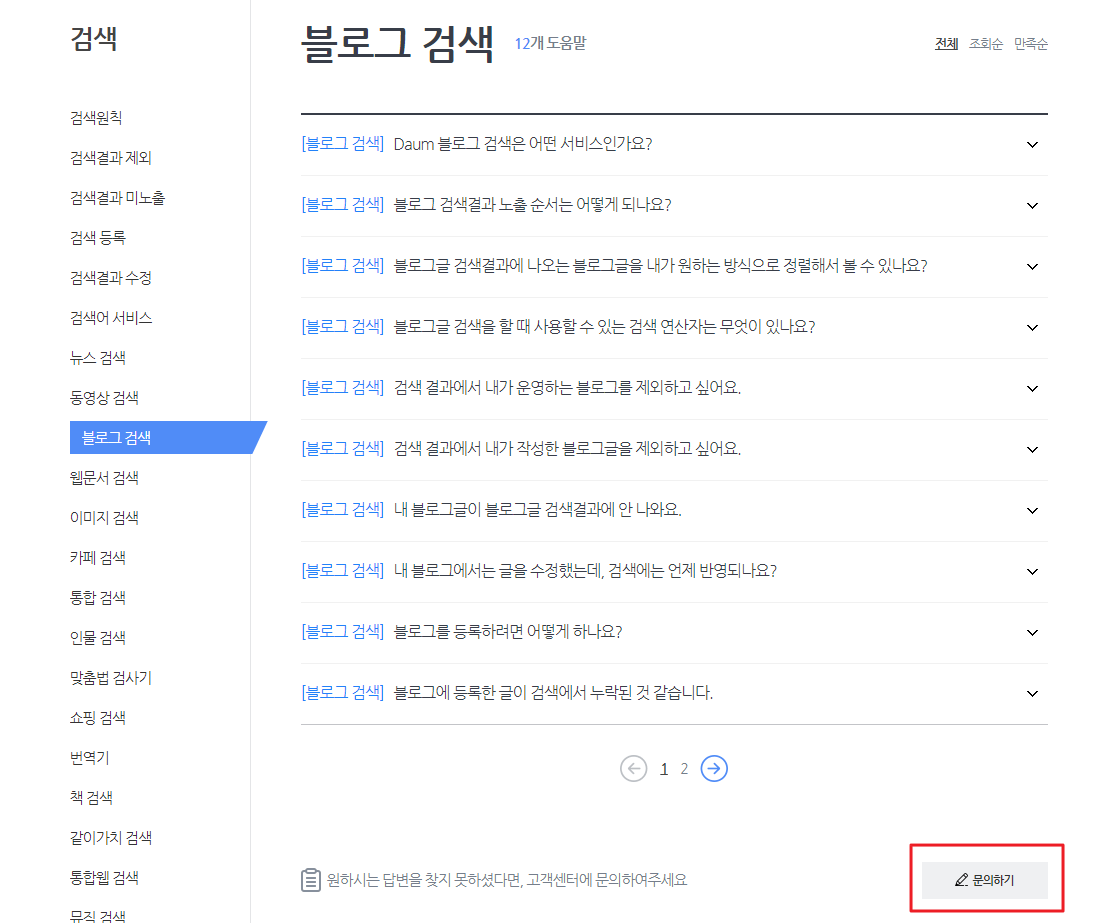Click the document icon beside the footer notice
The height and width of the screenshot is (923, 1110).
coord(309,879)
